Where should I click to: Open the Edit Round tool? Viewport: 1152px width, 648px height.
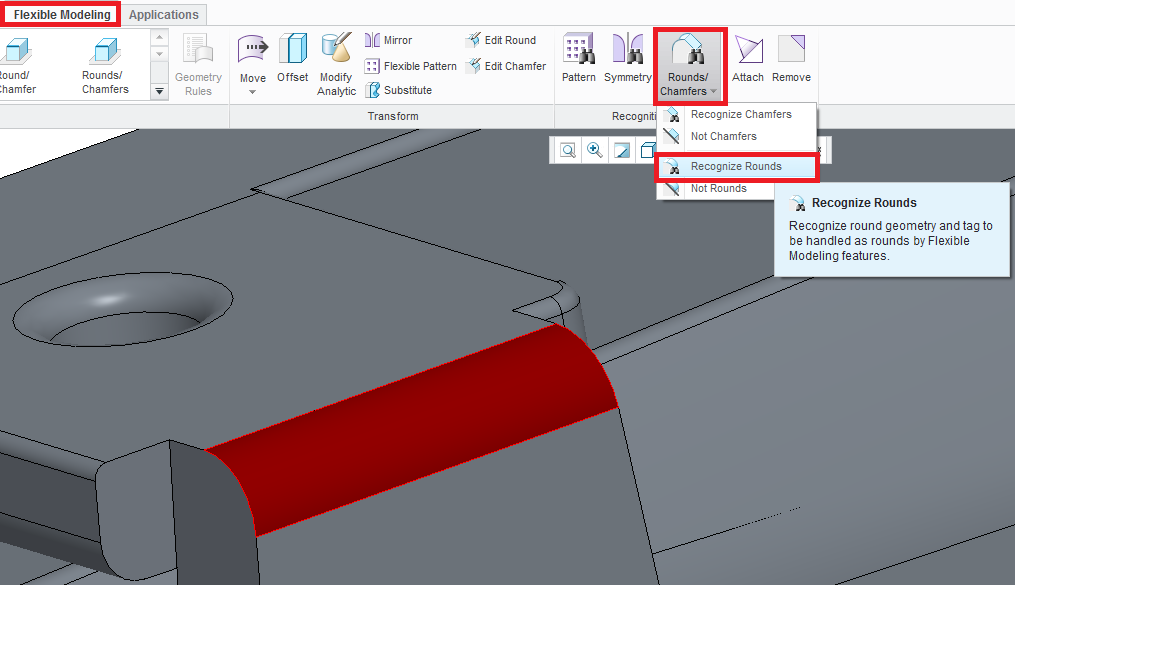[500, 41]
